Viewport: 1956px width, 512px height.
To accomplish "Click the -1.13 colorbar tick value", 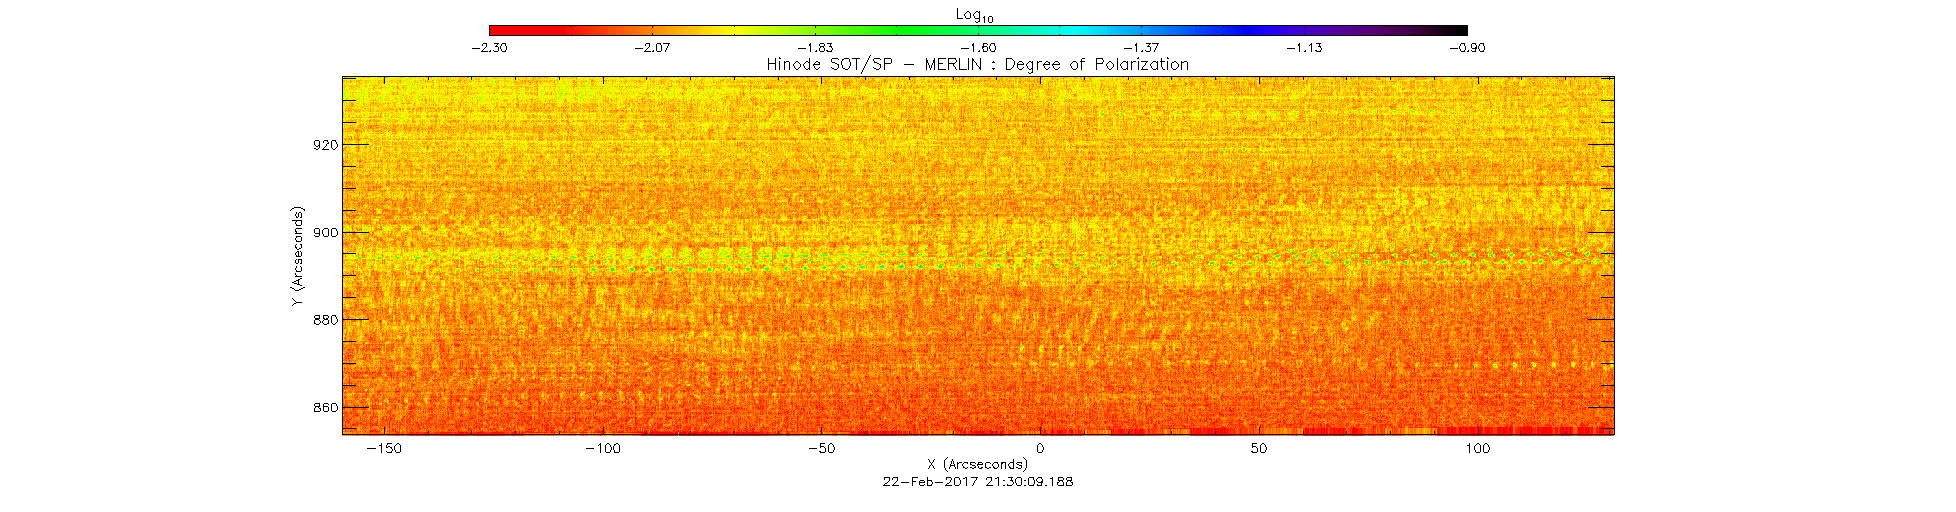I will coord(1304,48).
